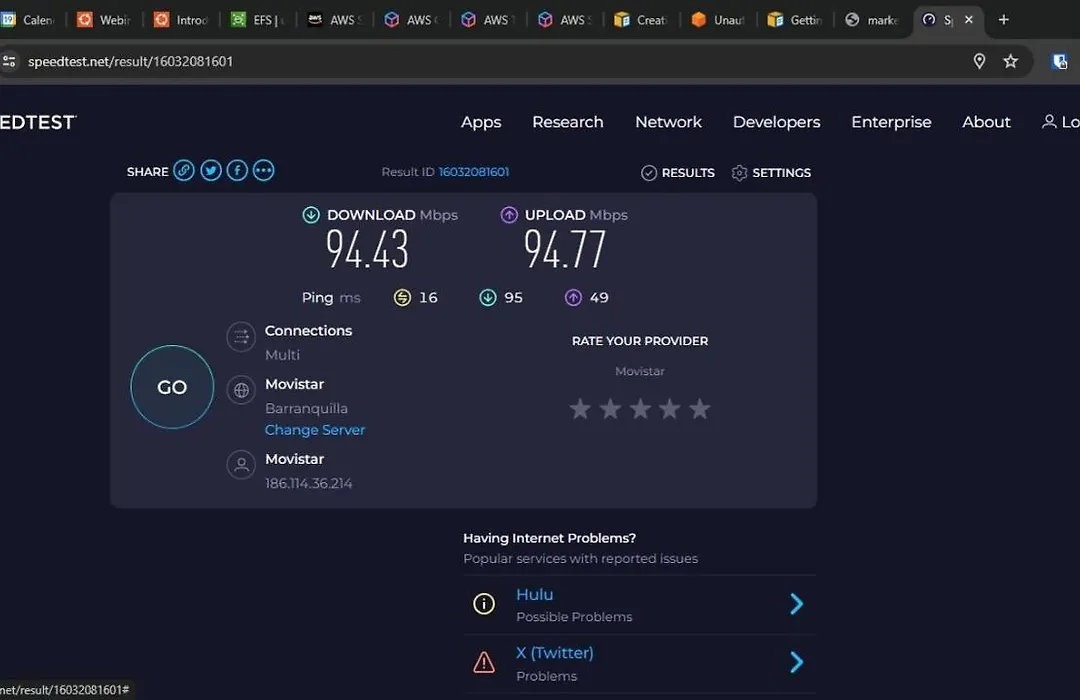1080x700 pixels.
Task: Rate provider with first star
Action: pyautogui.click(x=580, y=409)
